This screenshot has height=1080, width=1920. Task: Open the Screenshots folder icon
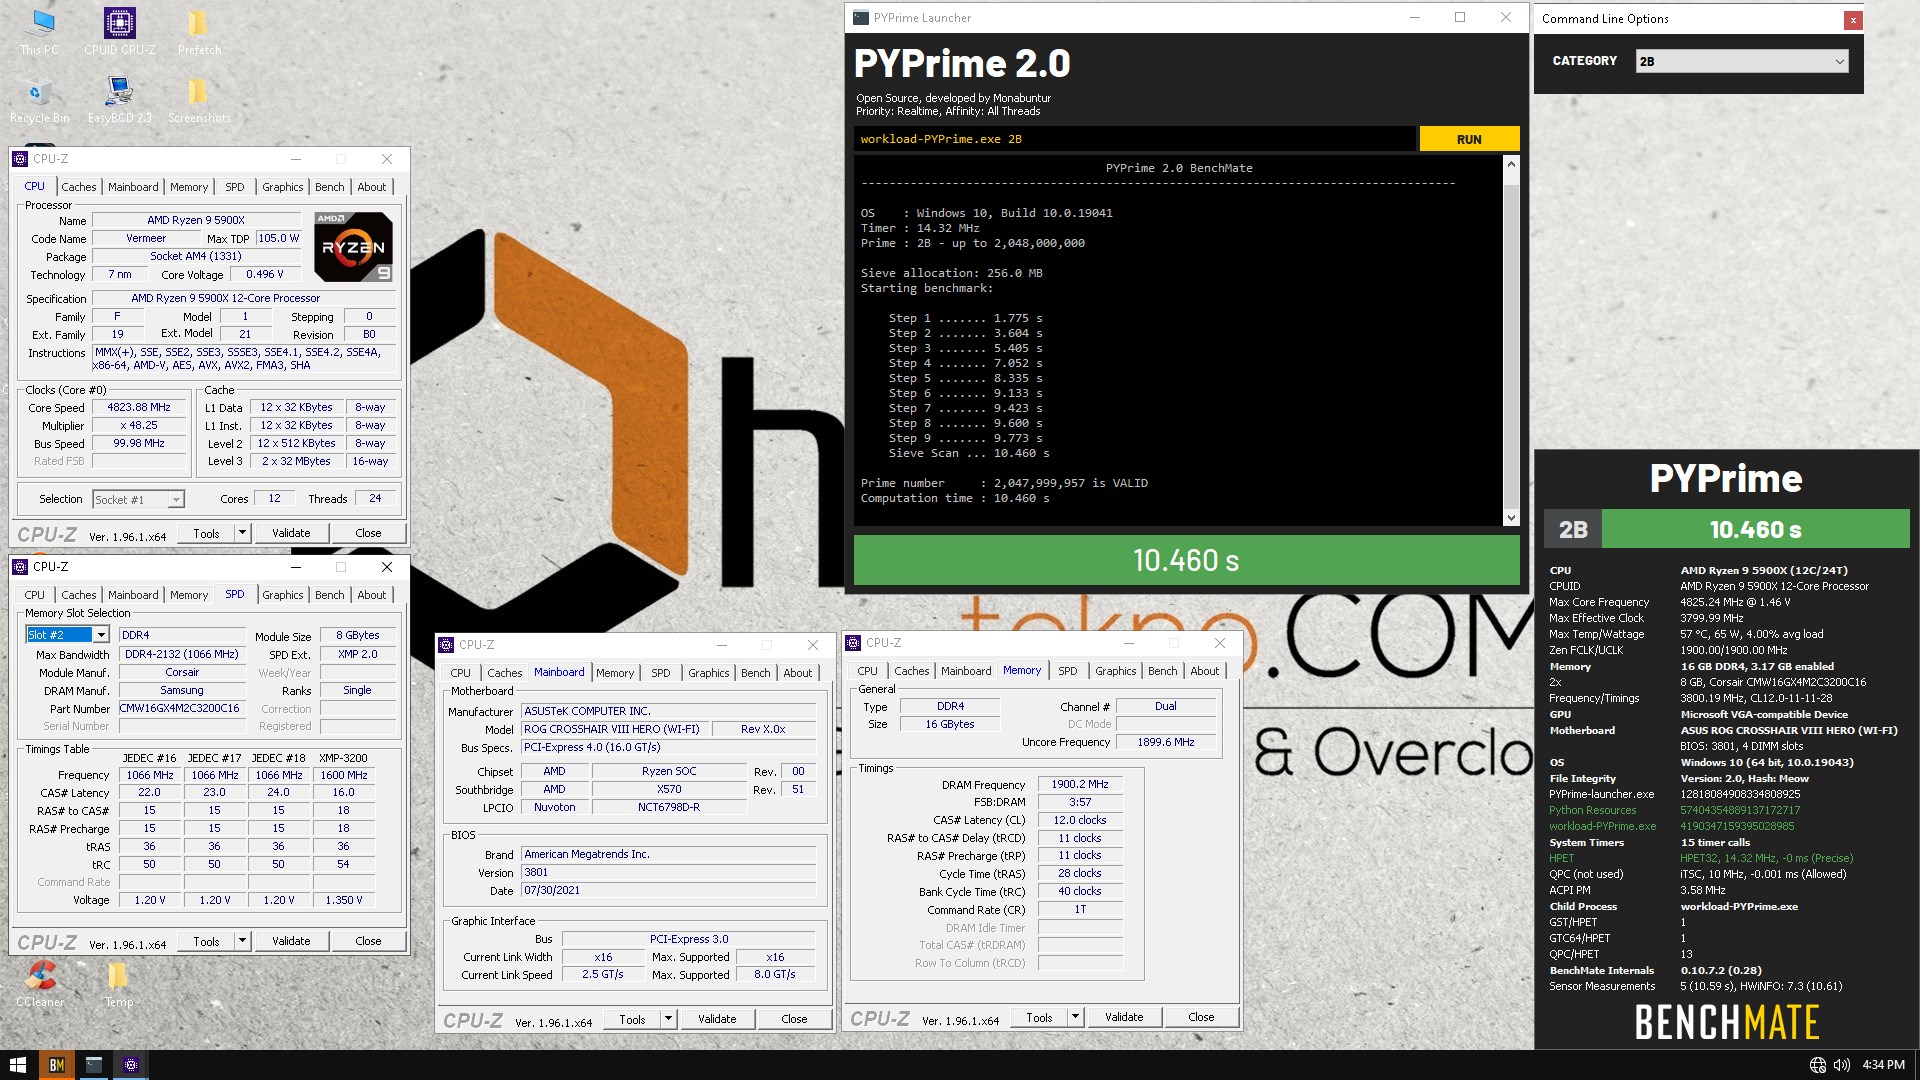pos(199,99)
